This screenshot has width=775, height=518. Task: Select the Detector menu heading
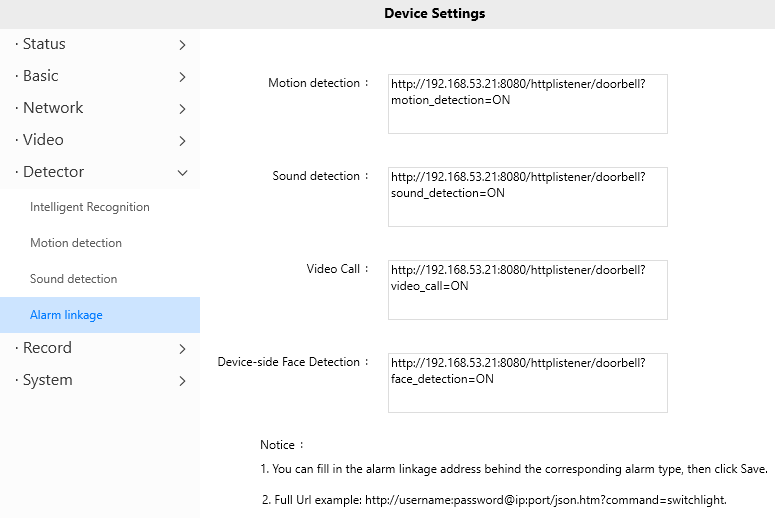(54, 172)
